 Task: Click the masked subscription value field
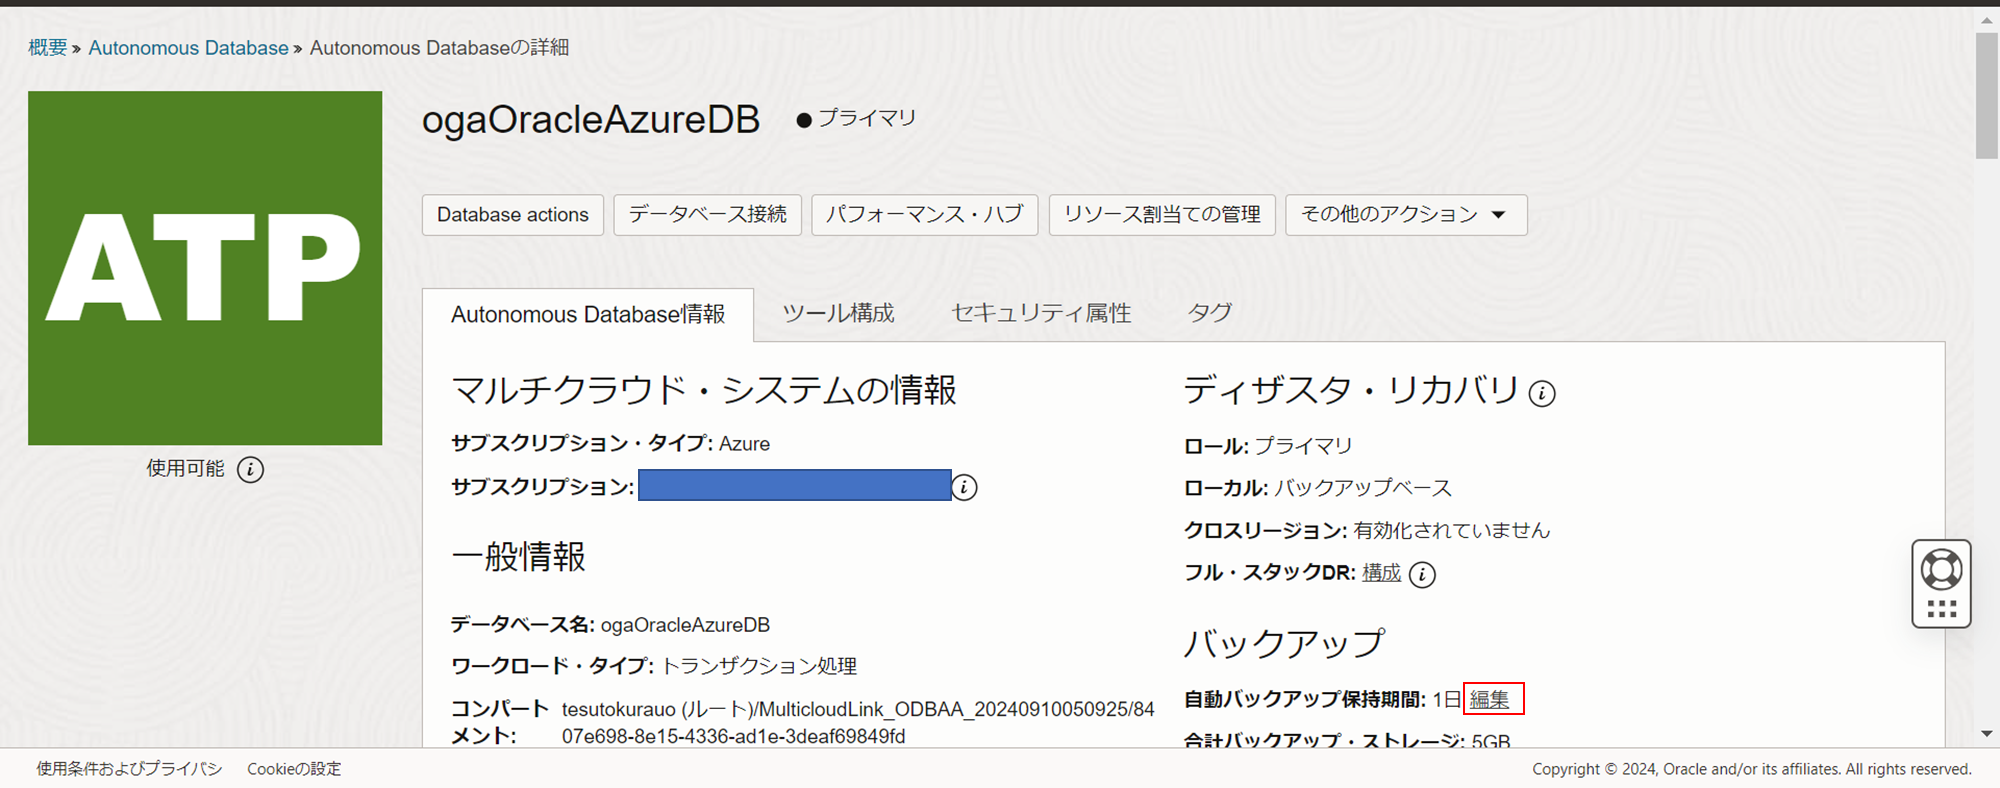pyautogui.click(x=795, y=485)
